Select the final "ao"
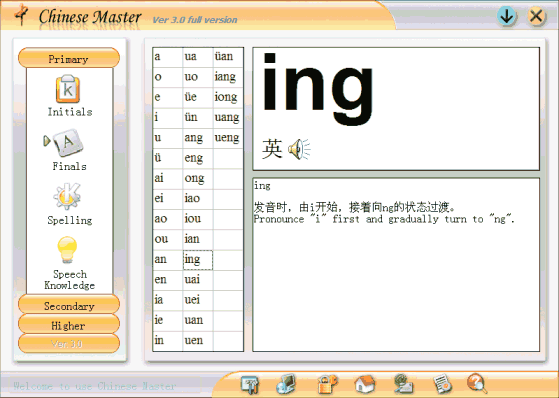559x398 pixels. (x=168, y=220)
